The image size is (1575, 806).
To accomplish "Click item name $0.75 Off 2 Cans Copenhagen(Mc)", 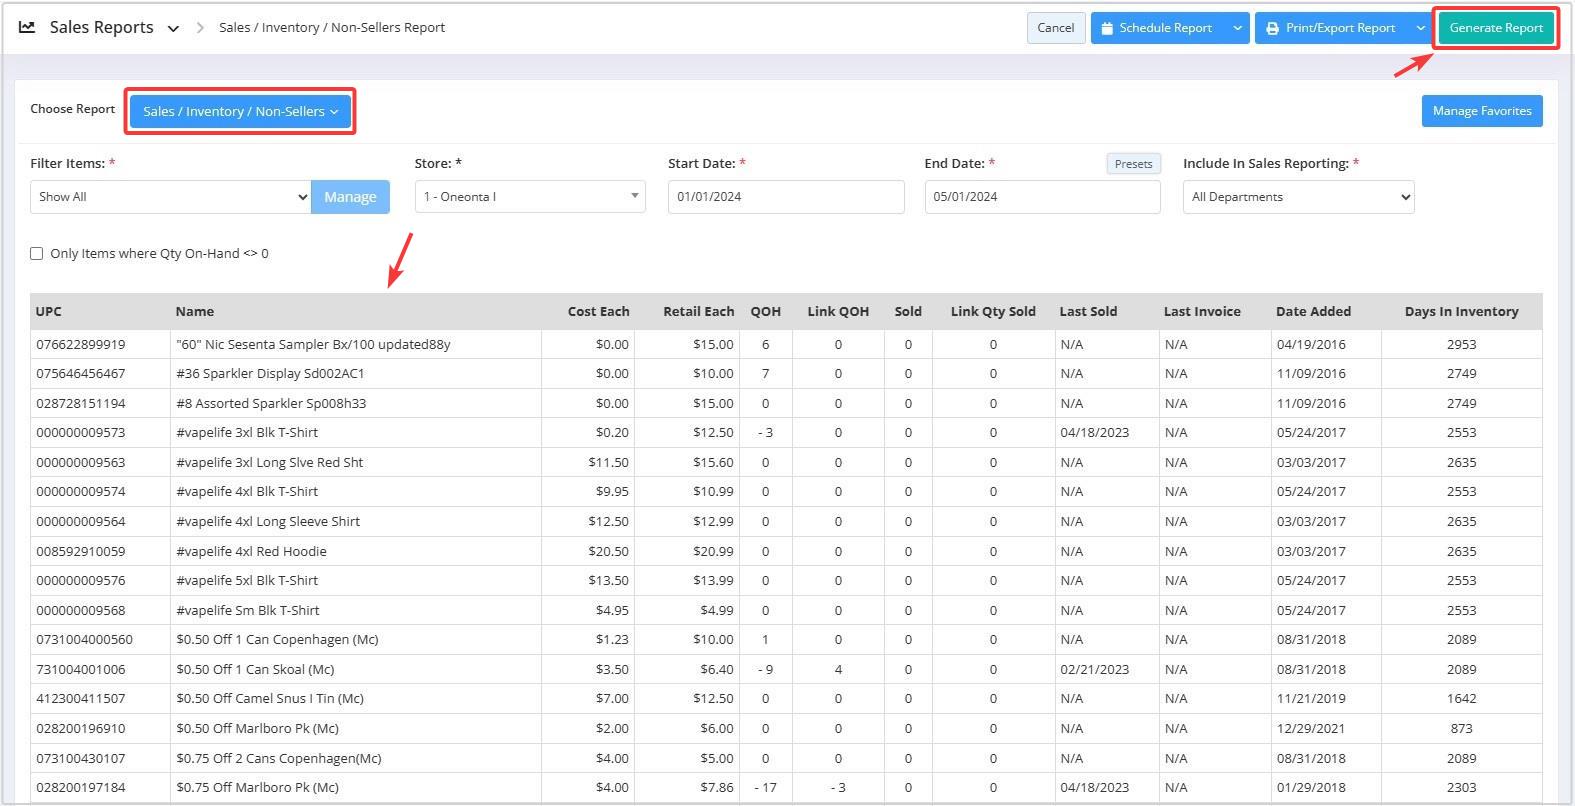I will 279,759.
